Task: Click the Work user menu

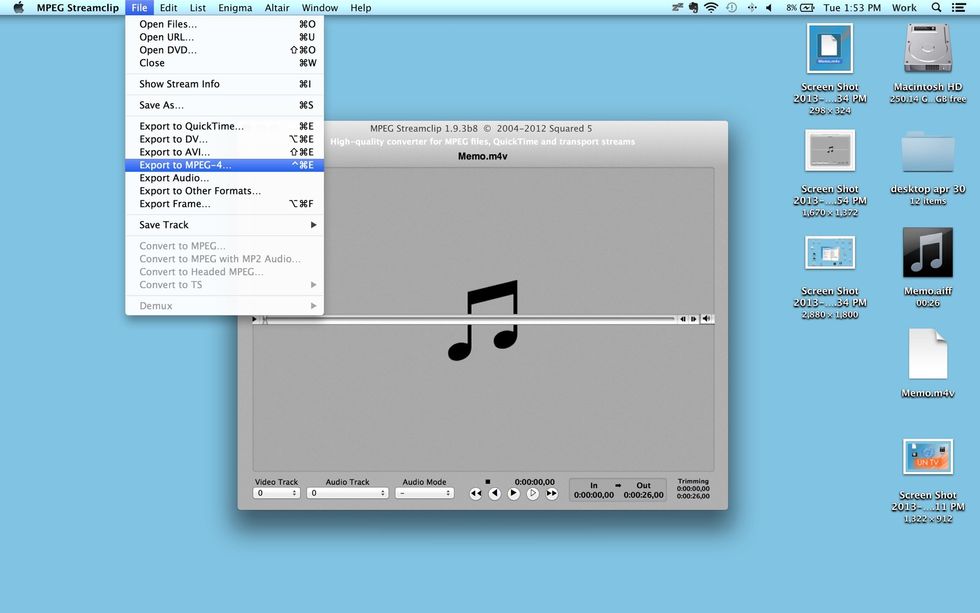Action: click(x=904, y=7)
